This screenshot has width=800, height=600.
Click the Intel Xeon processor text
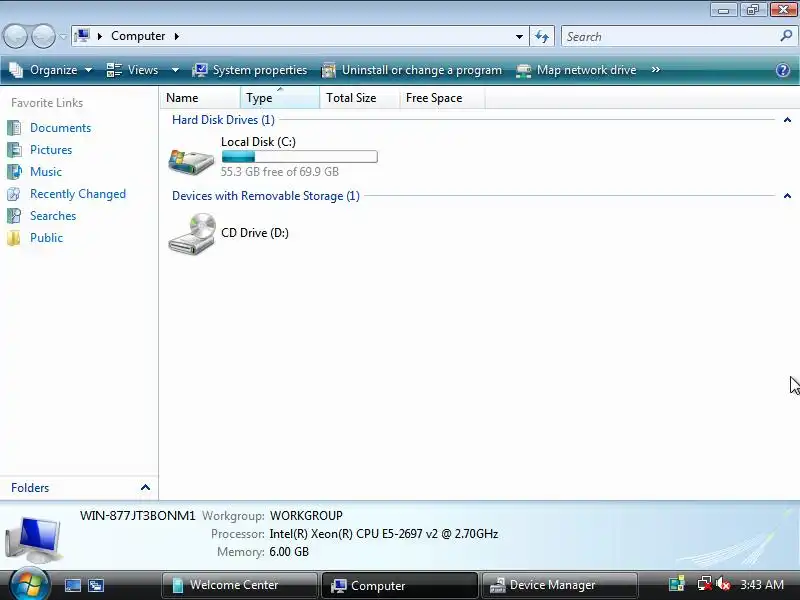coord(384,534)
